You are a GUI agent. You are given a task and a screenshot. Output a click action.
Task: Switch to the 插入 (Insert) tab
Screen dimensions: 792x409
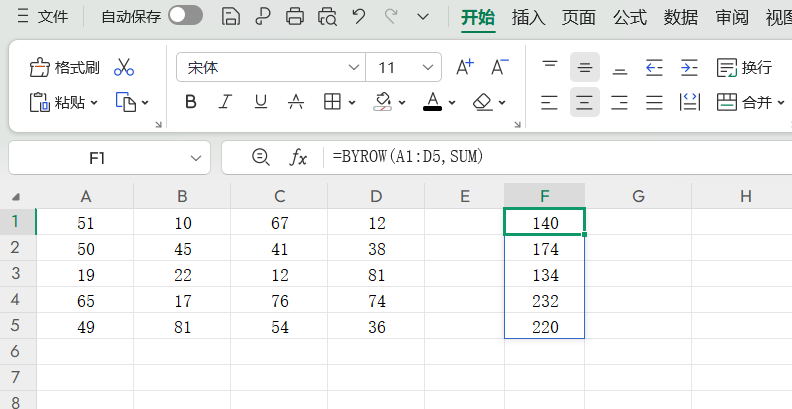528,17
